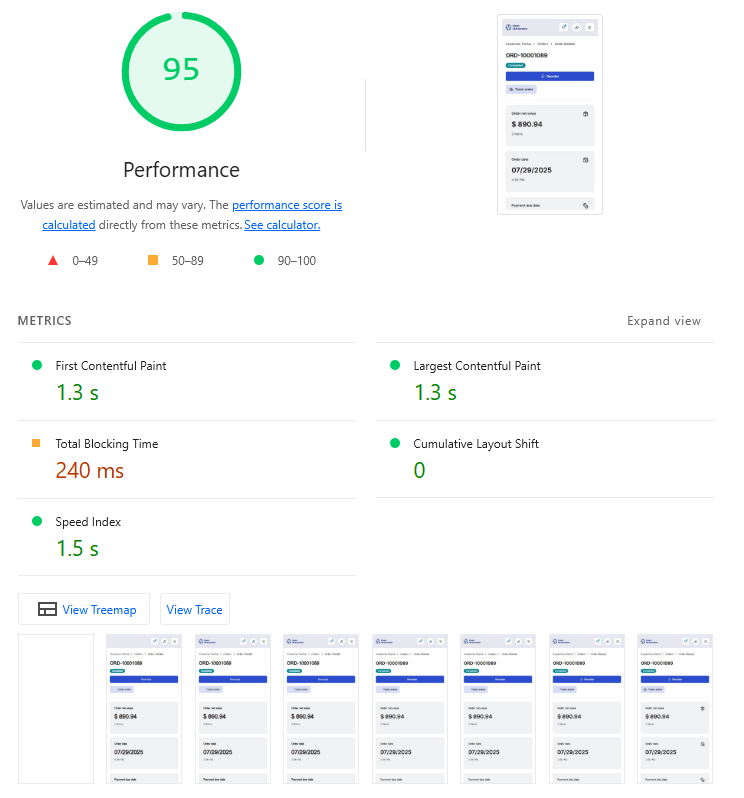Click the 1.5 s Speed Index value
This screenshot has width=744, height=798.
pyautogui.click(x=77, y=548)
